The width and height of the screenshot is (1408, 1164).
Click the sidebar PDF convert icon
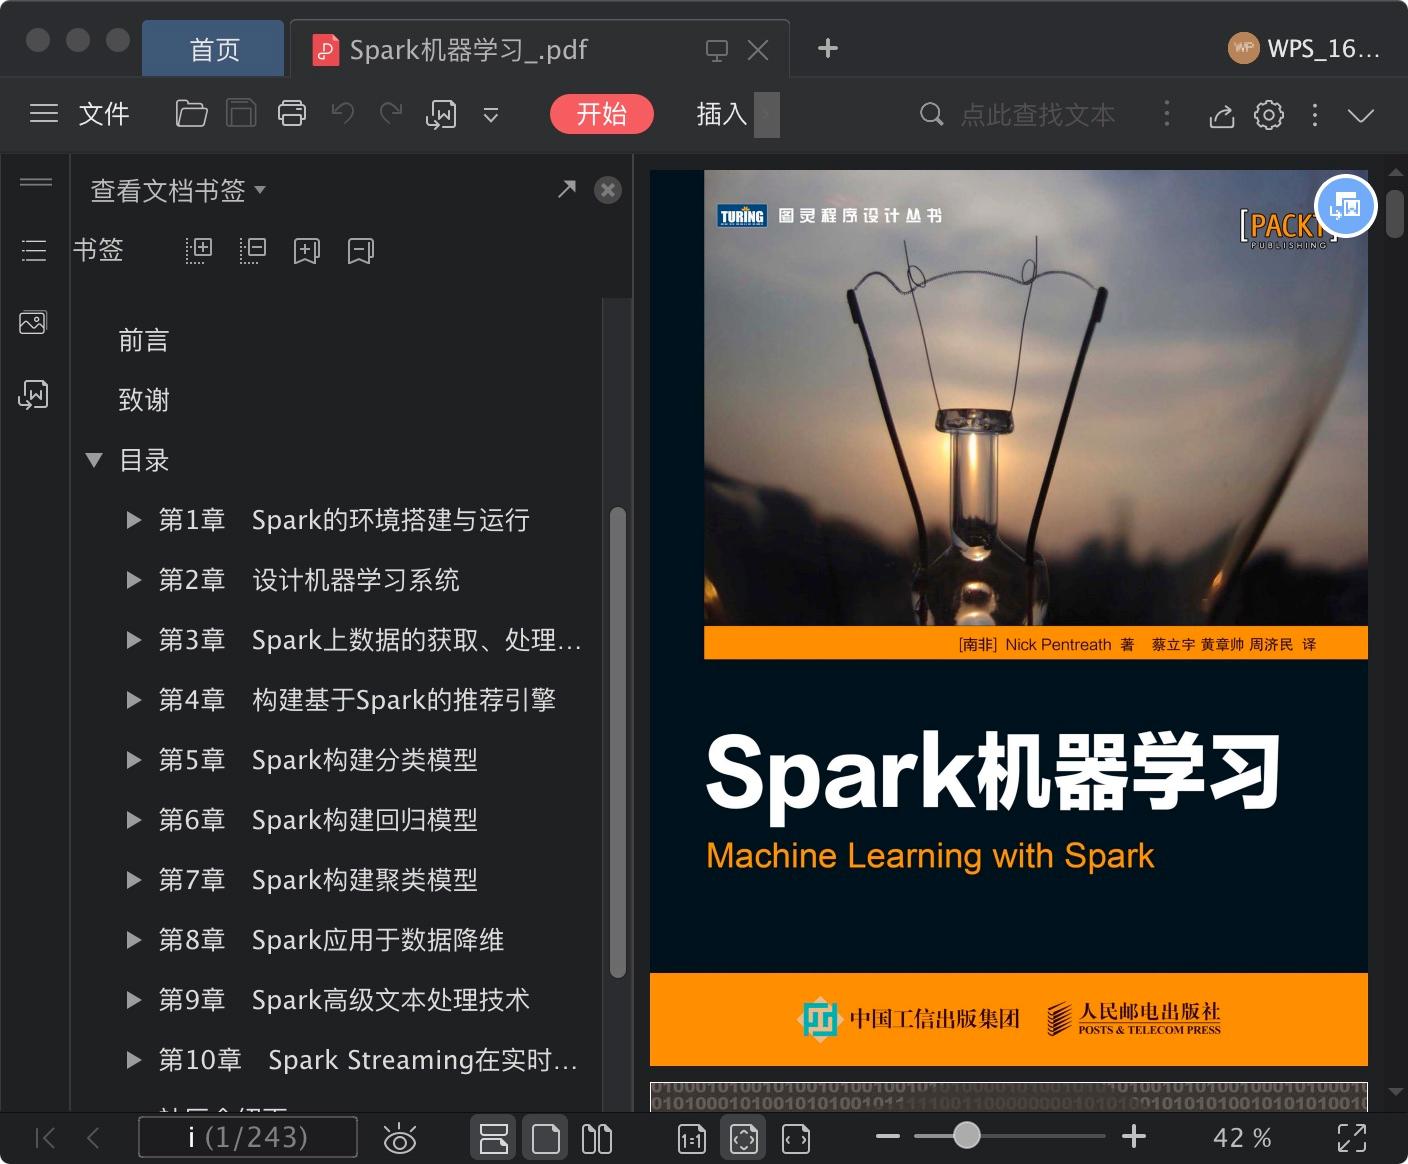coord(33,395)
